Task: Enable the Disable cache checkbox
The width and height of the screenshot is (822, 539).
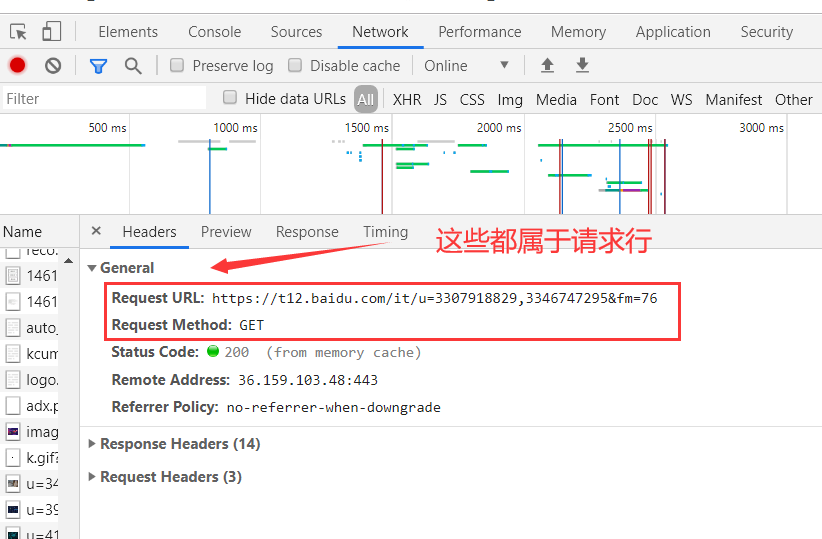Action: (295, 65)
